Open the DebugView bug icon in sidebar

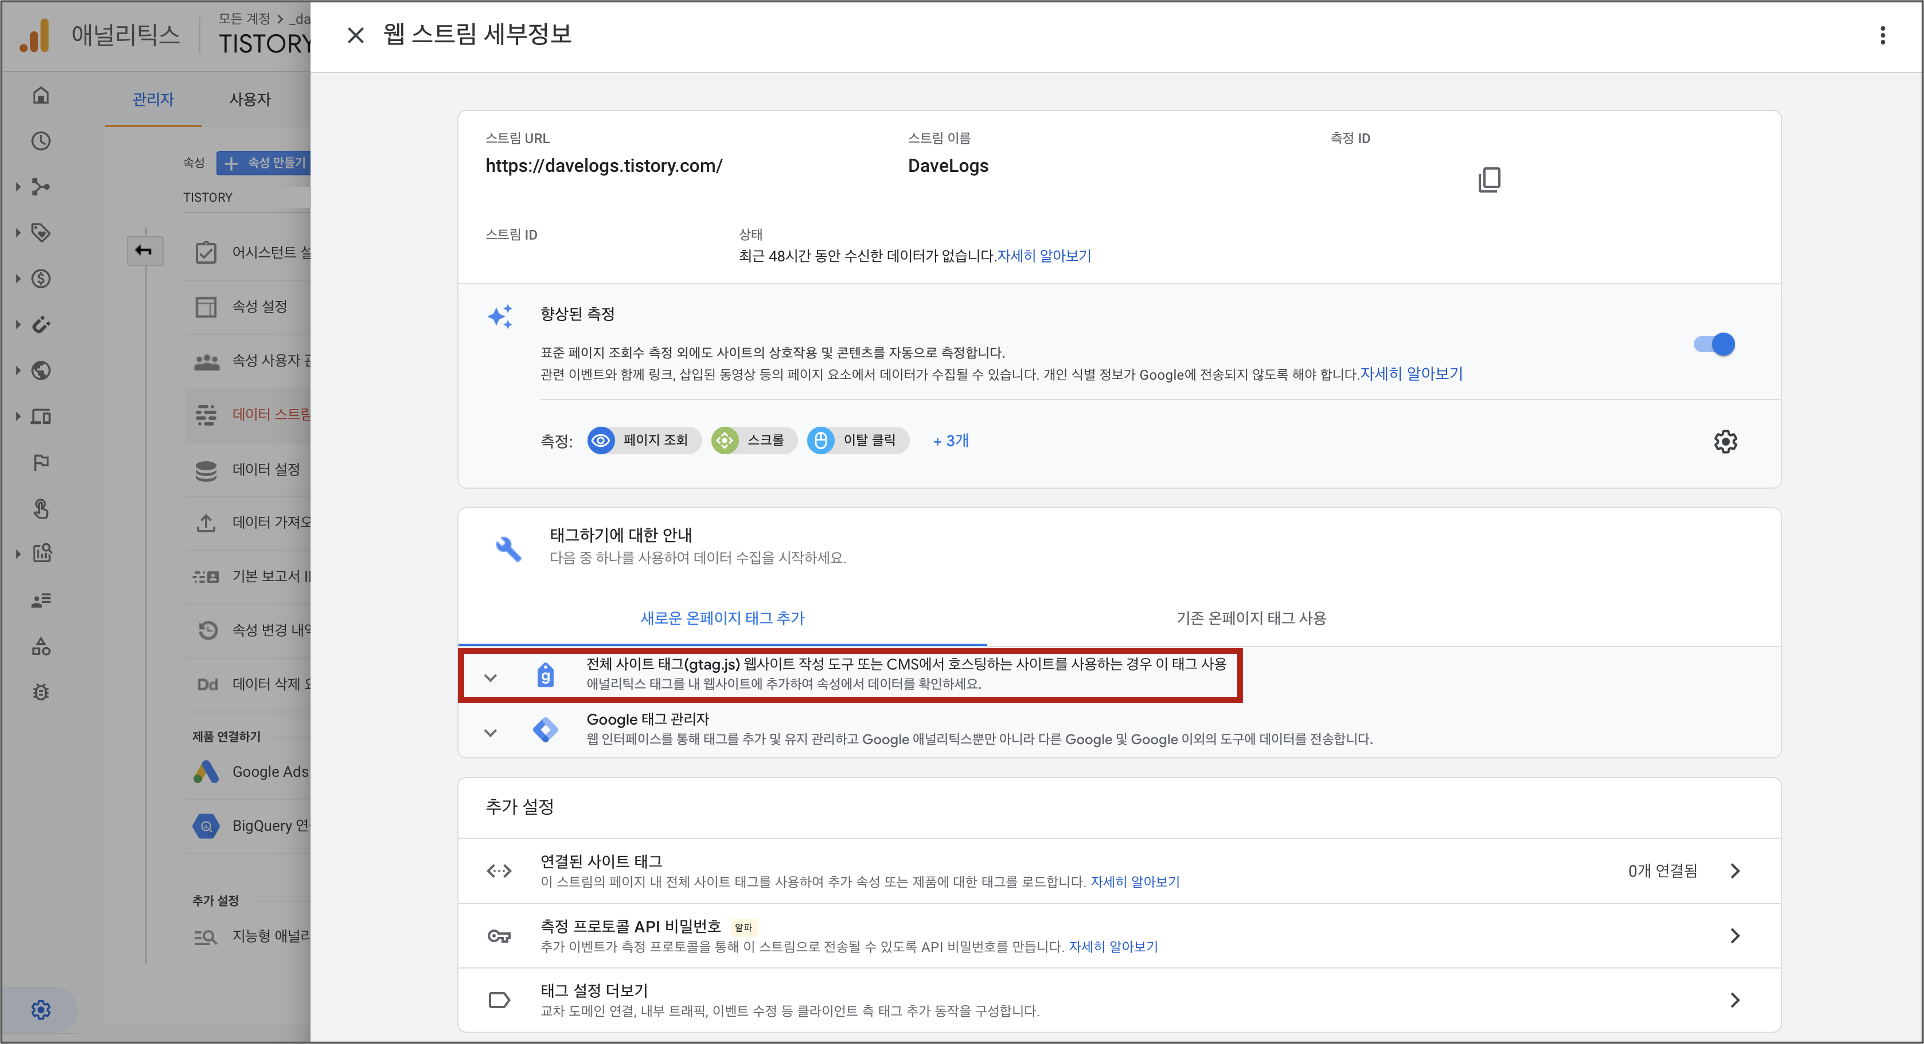coord(41,692)
